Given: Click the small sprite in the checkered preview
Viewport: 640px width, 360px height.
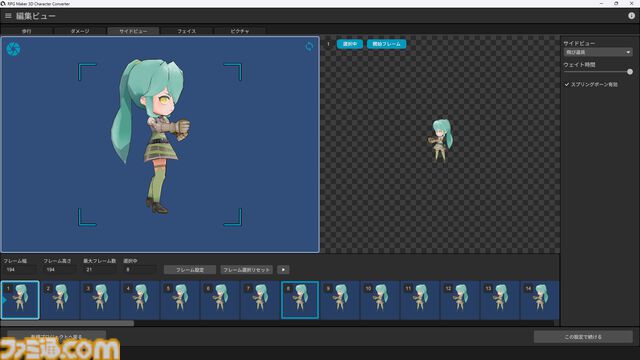Looking at the screenshot, I should click(x=440, y=140).
